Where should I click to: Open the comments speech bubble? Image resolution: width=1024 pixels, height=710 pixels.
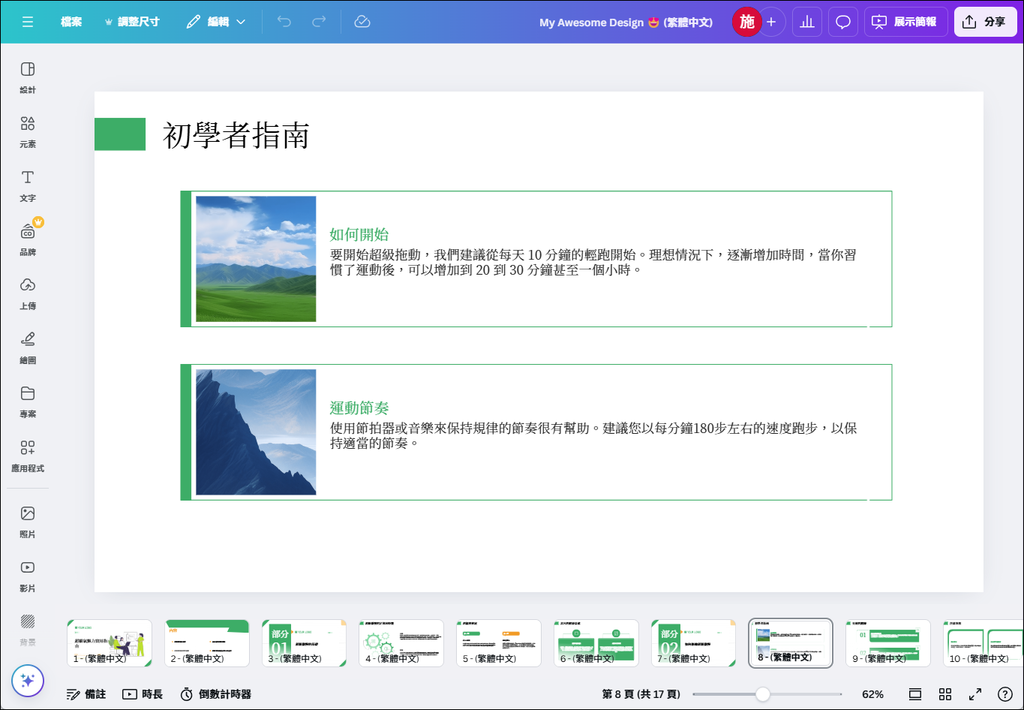coord(843,22)
